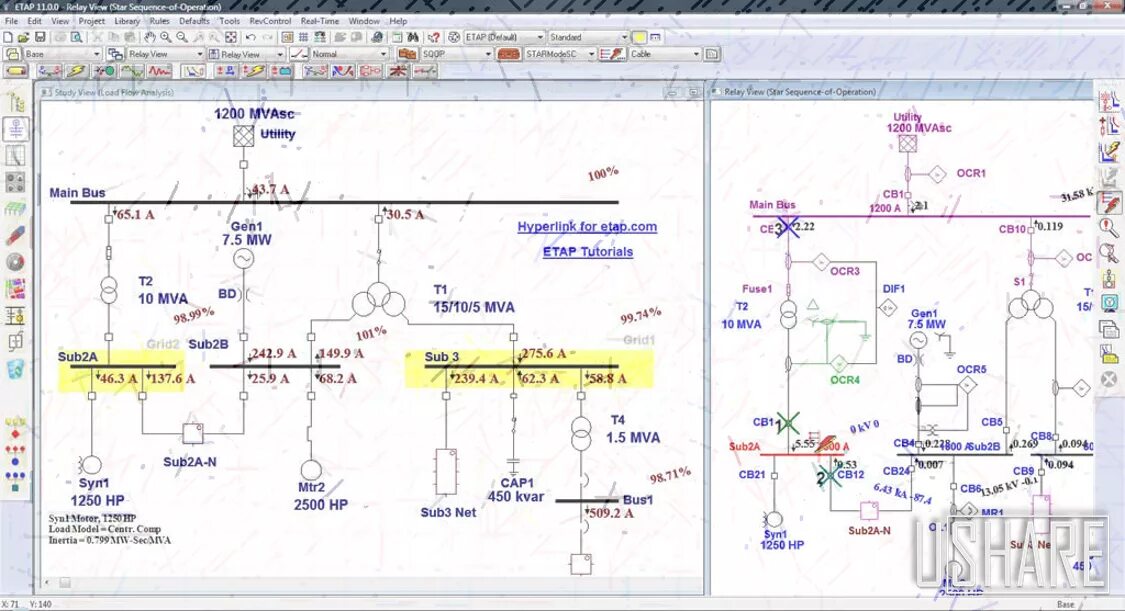Viewport: 1125px width, 611px height.
Task: Click the study case briefcase icon beside SQOP
Action: (408, 55)
